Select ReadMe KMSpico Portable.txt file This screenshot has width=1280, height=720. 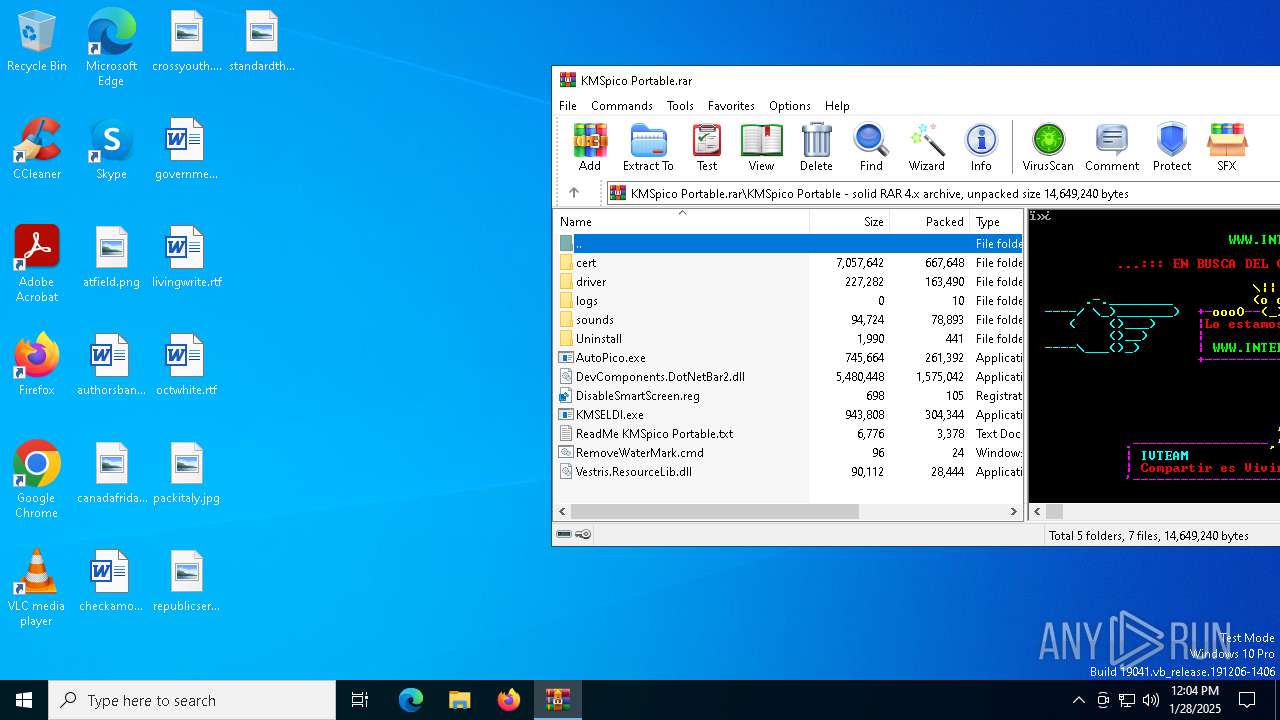click(x=789, y=433)
